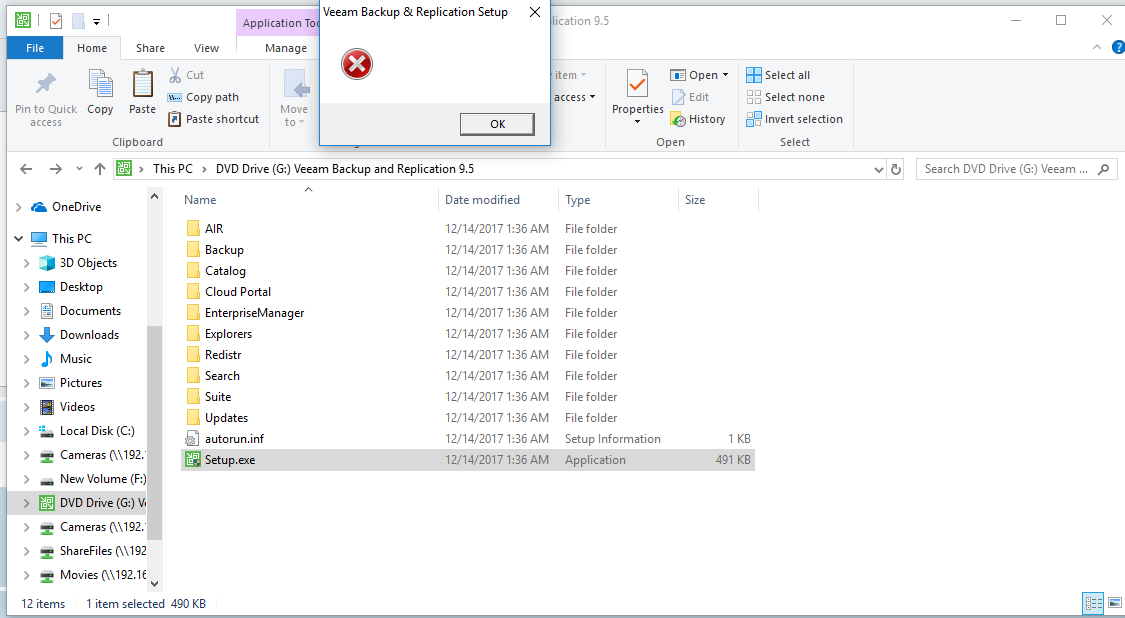Switch to the Share ribbon tab
The image size is (1125, 618).
(x=151, y=48)
